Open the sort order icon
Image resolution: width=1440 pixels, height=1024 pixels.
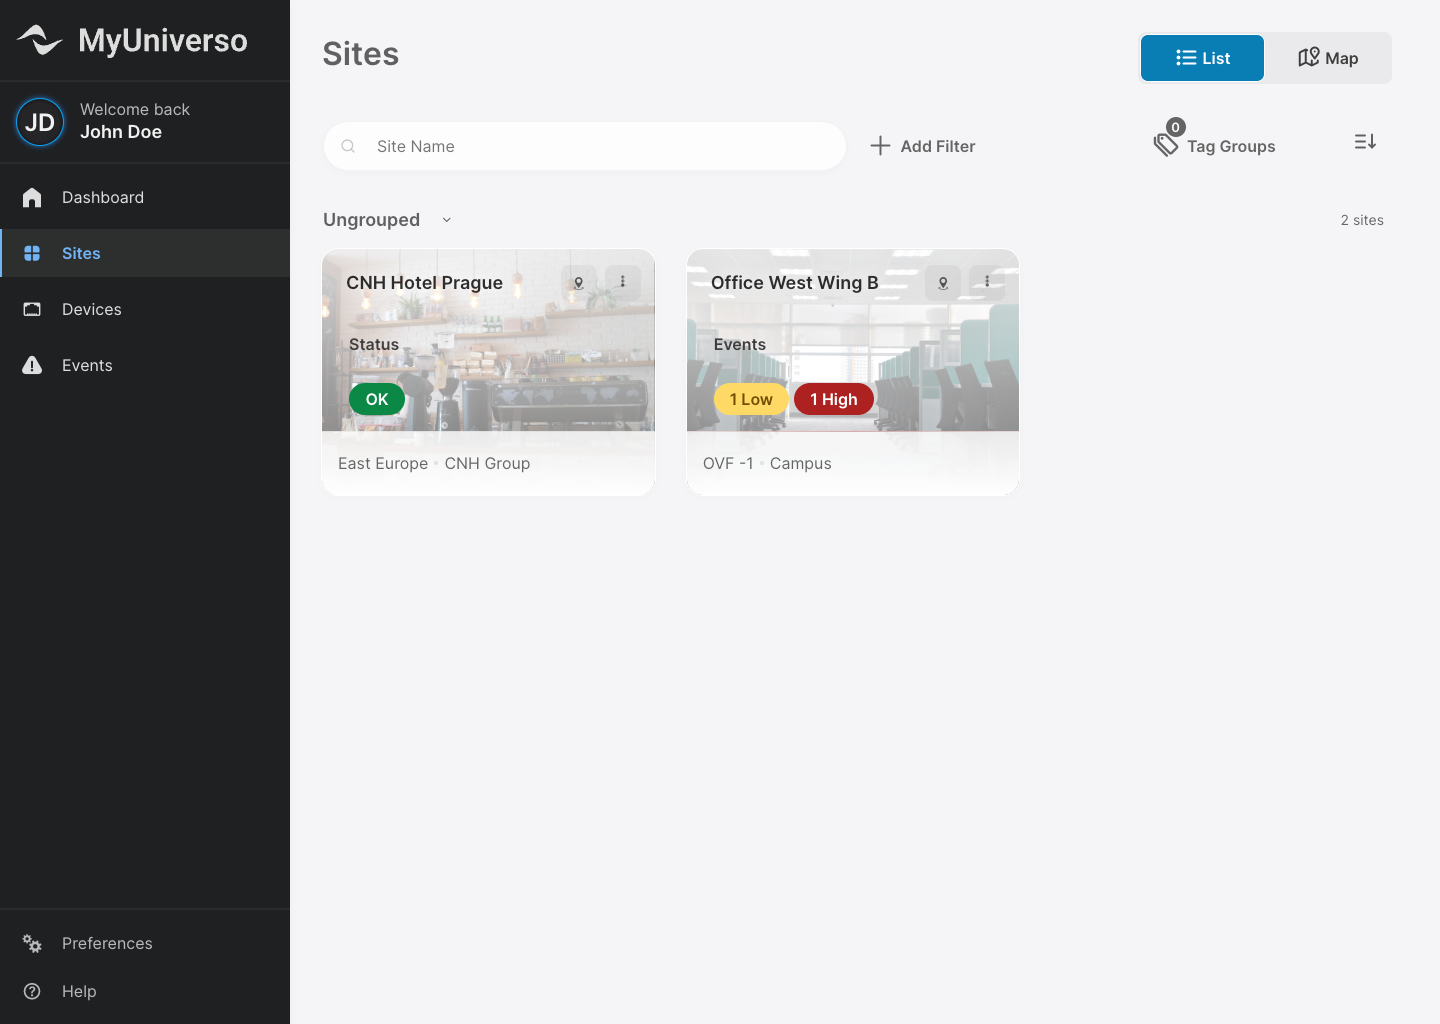click(x=1365, y=142)
